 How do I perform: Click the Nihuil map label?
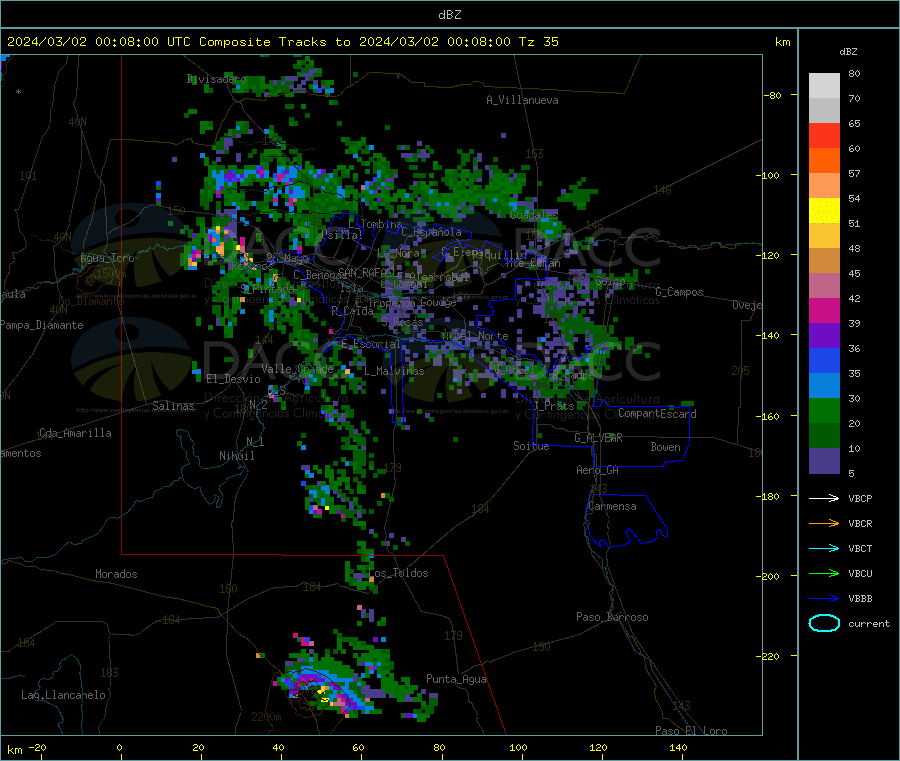point(236,456)
